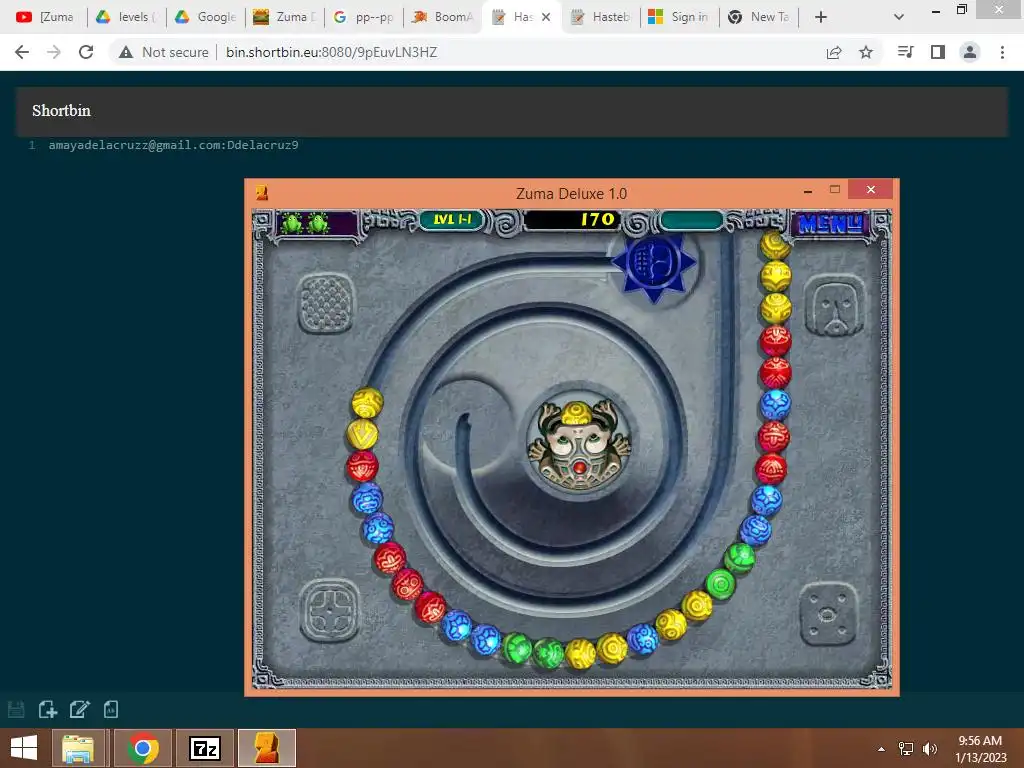Toggle the browser side panel
Image resolution: width=1024 pixels, height=768 pixels.
pos(938,52)
